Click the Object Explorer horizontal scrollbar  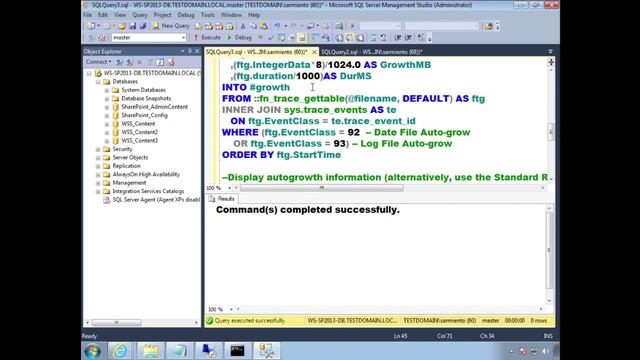(116, 322)
